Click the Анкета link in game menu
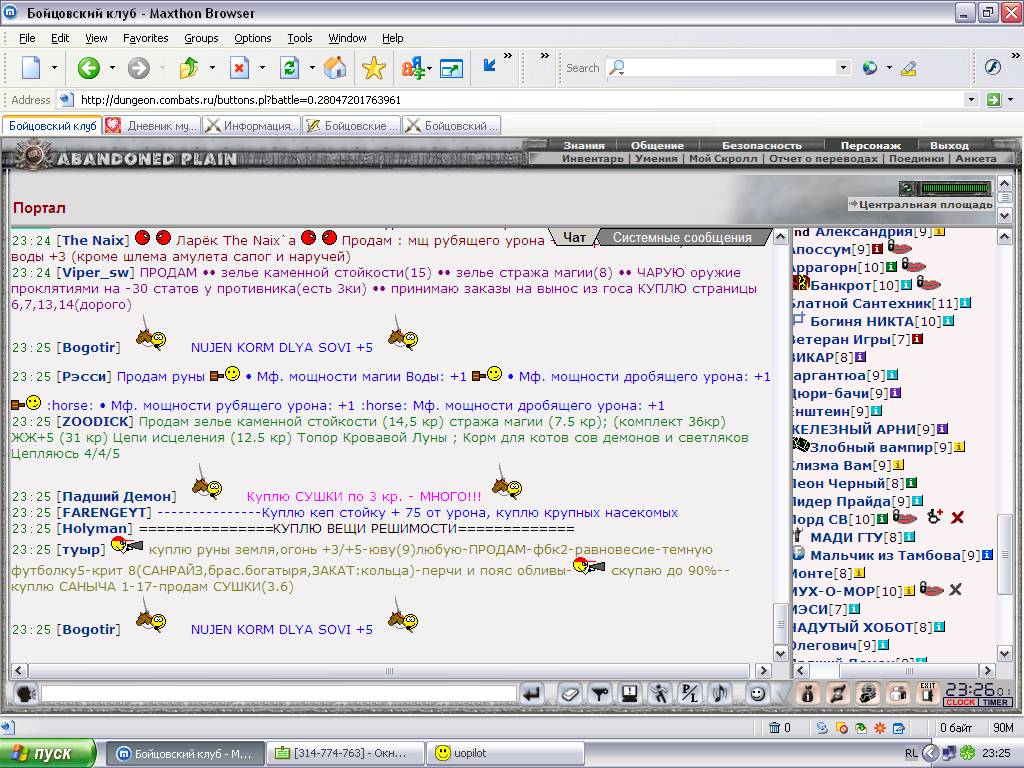The image size is (1024, 768). tap(976, 159)
